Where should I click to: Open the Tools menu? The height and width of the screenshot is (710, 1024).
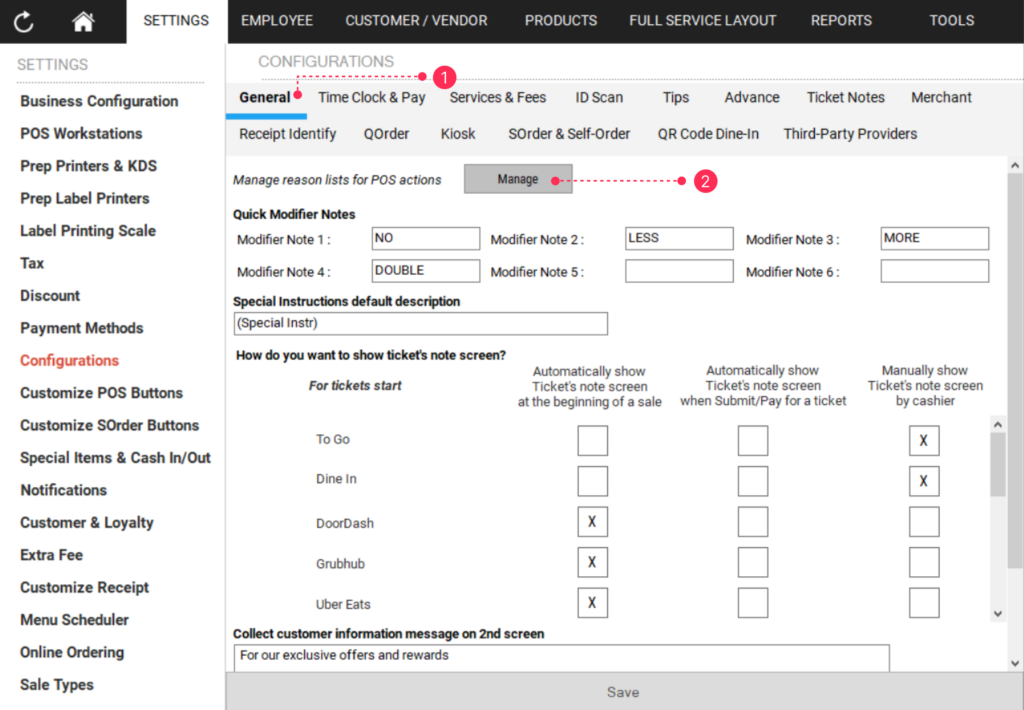(952, 21)
